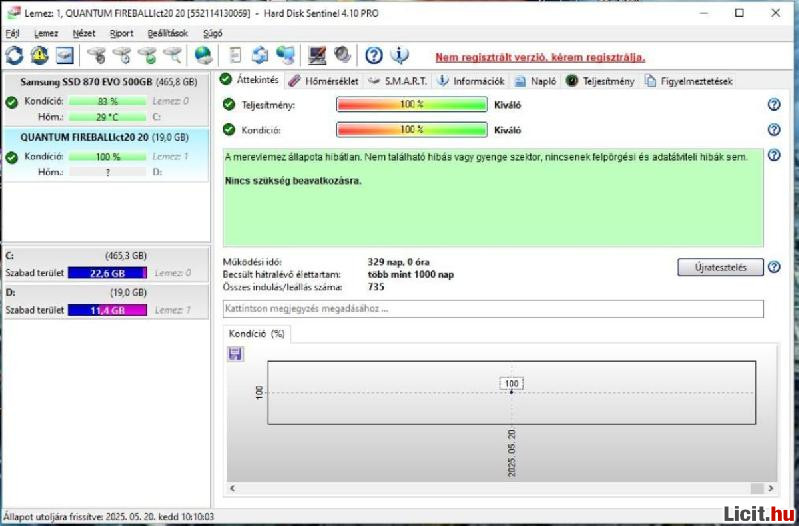Click the 2025. 05. 20 date label on chart axis

[512, 453]
